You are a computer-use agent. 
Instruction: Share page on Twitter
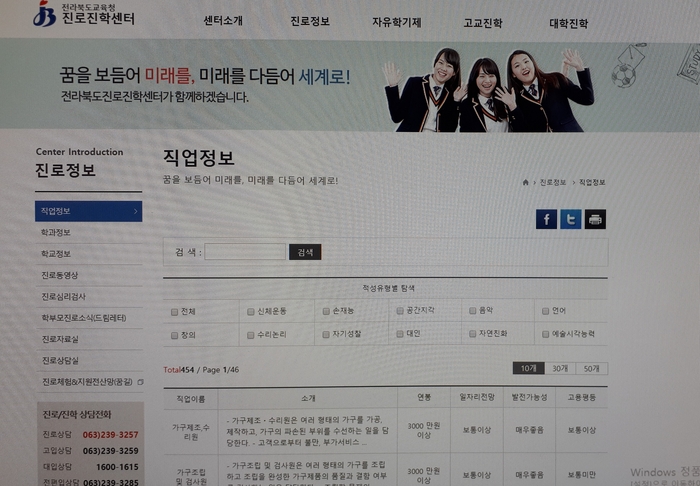click(x=571, y=219)
